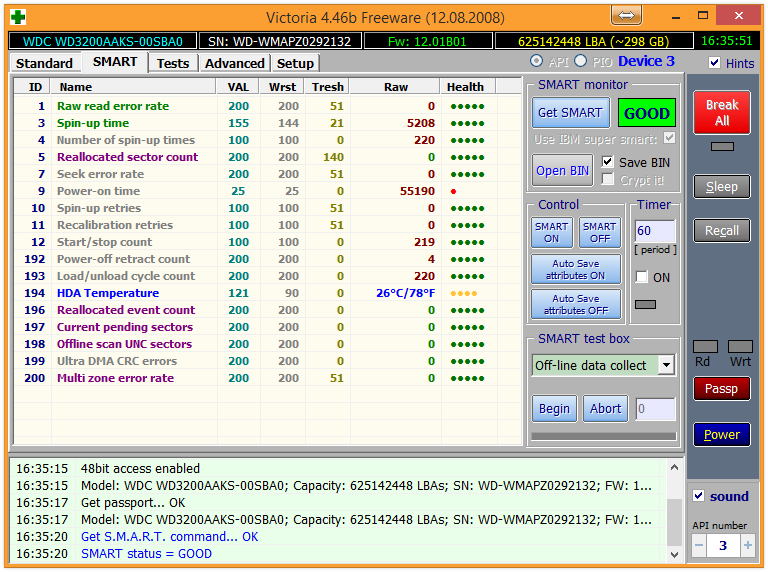Click the green cross app icon in title bar

[18, 18]
